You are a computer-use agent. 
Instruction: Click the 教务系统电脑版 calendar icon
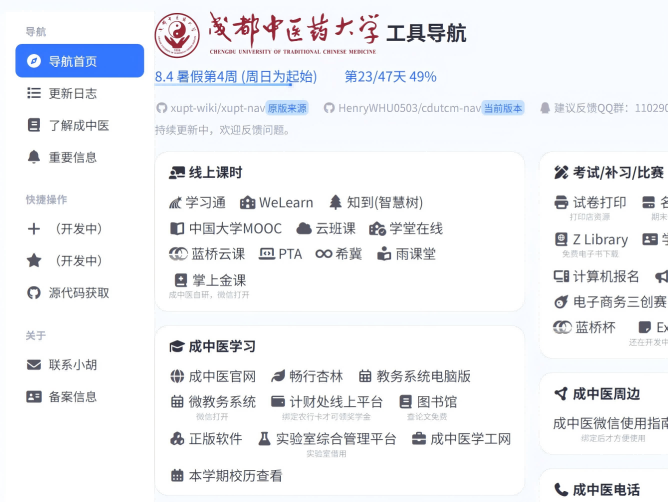[365, 377]
